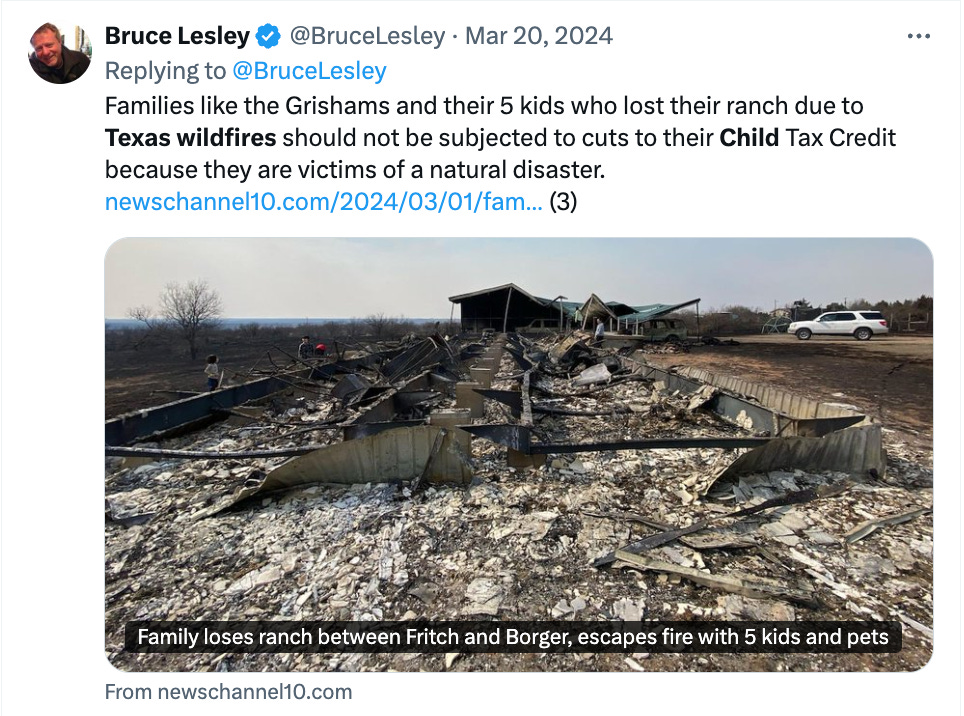
Task: Open the tweet's three-dot more menu
Action: click(x=918, y=36)
